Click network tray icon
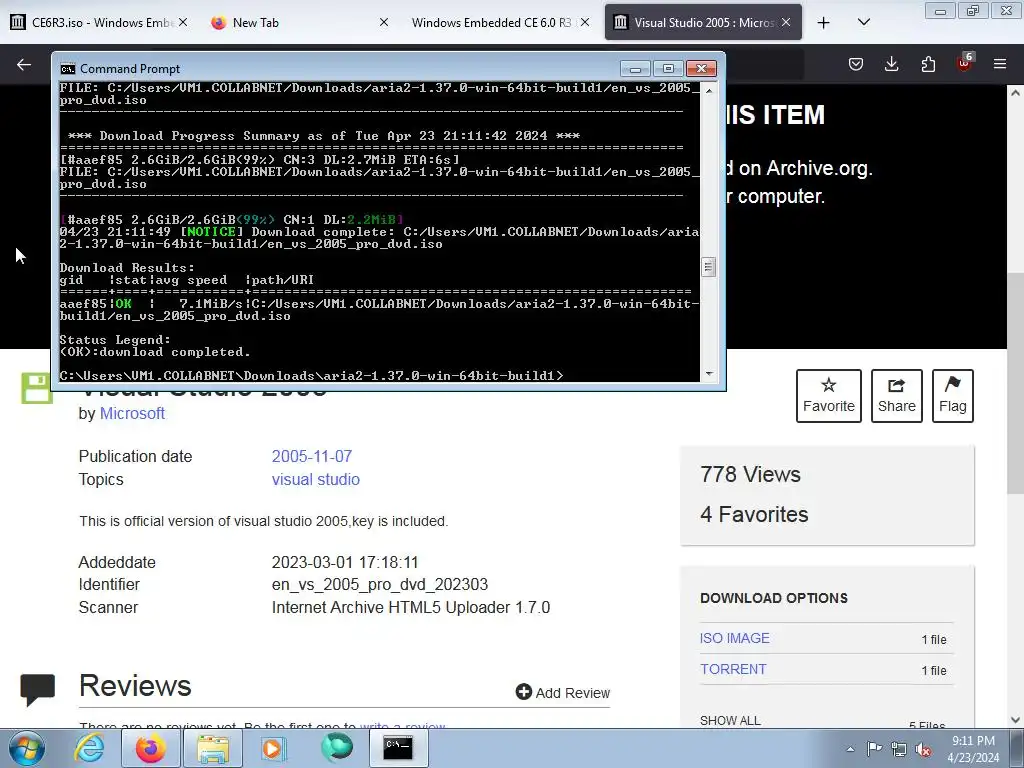This screenshot has height=768, width=1024. tap(899, 749)
